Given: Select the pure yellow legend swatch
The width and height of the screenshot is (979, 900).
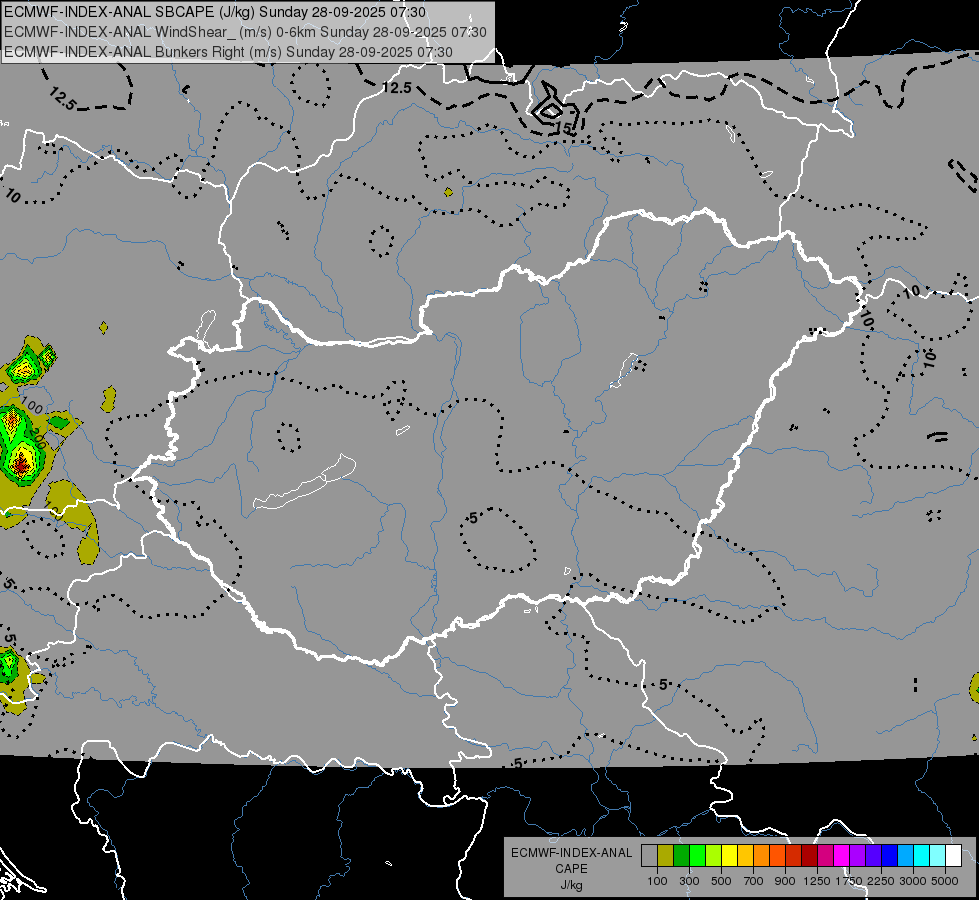Looking at the screenshot, I should 729,856.
